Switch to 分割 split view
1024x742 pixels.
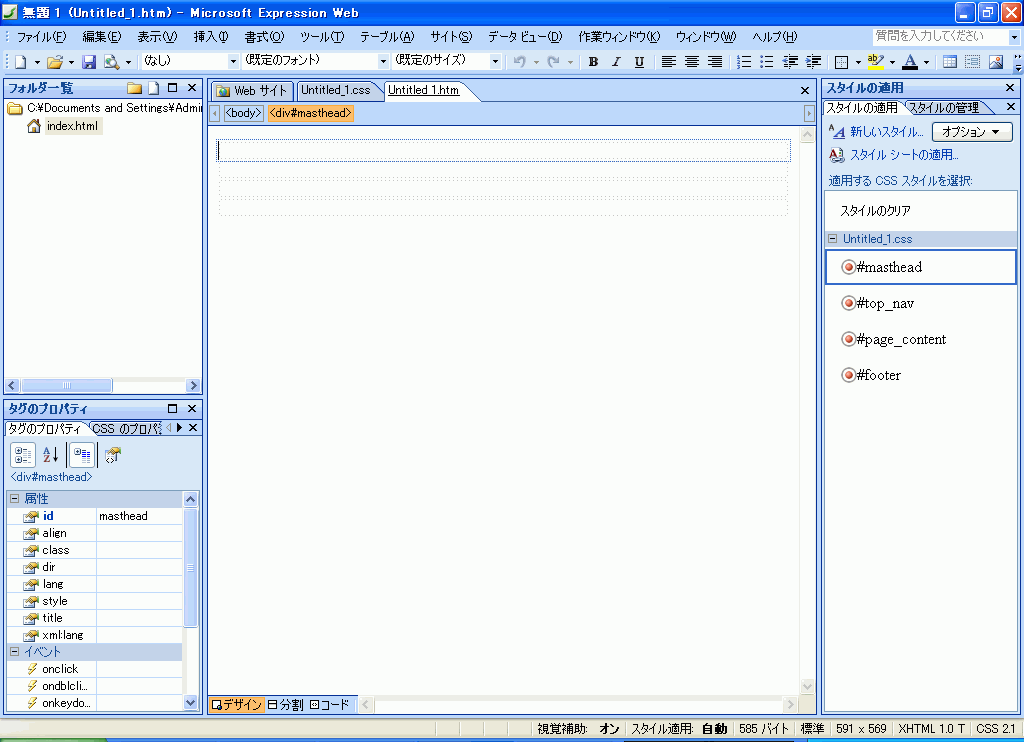[285, 705]
